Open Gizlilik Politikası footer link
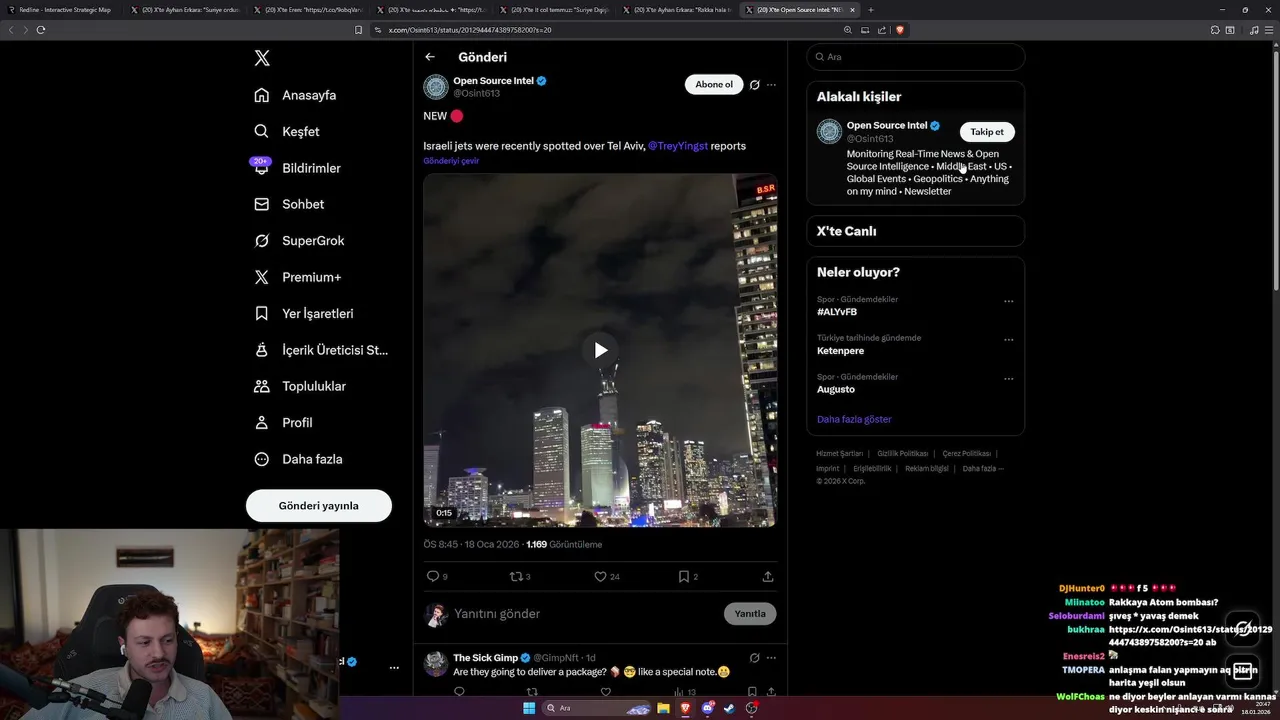The height and width of the screenshot is (720, 1280). tap(903, 454)
